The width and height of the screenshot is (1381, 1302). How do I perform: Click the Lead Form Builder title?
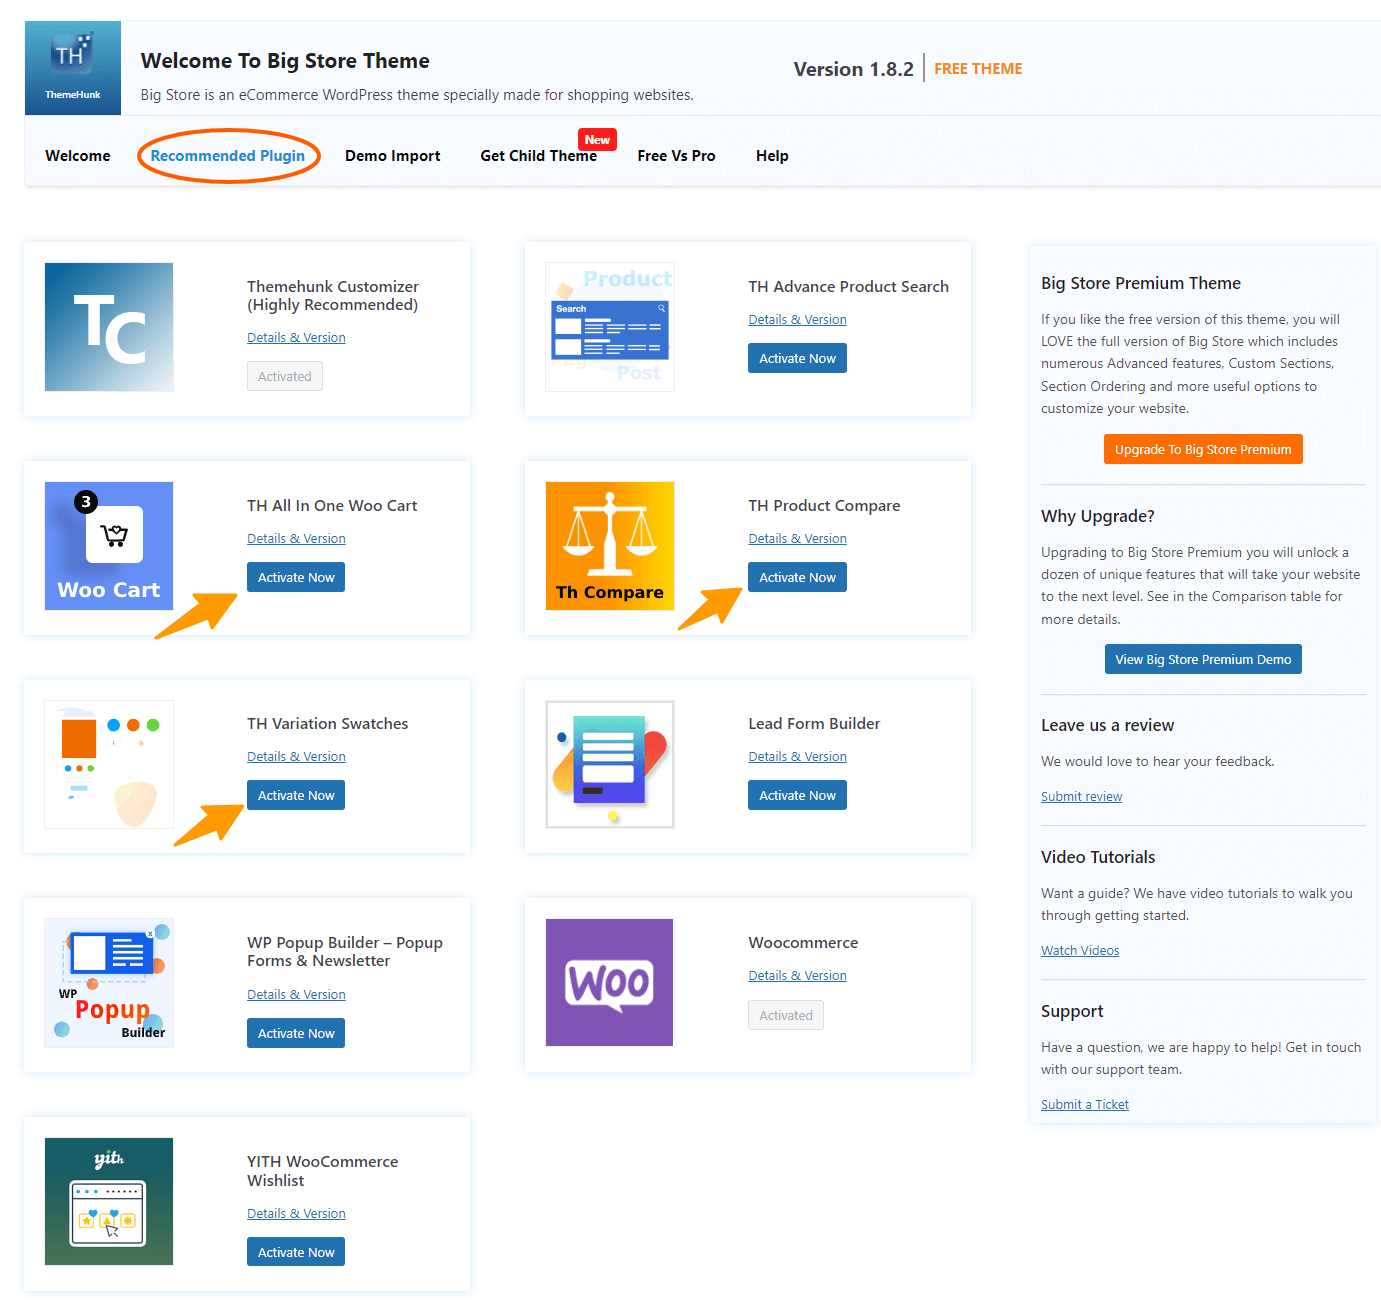814,724
